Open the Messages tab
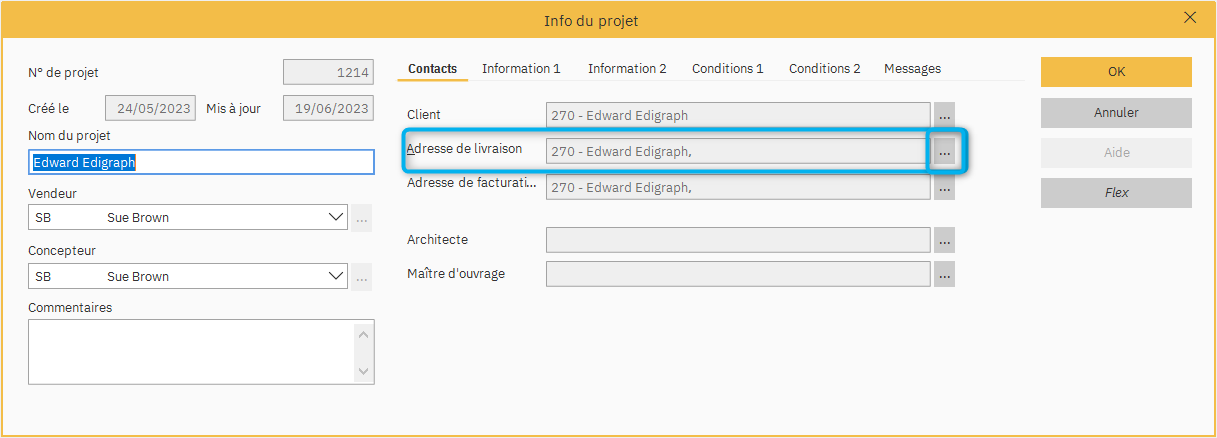1217x438 pixels. (x=912, y=69)
